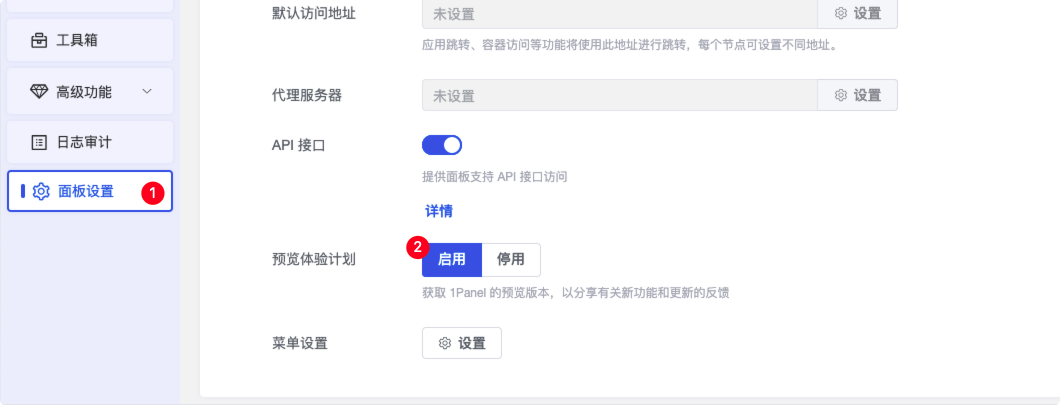Image resolution: width=1060 pixels, height=405 pixels.
Task: Click the 日志审计 list icon
Action: [39, 143]
